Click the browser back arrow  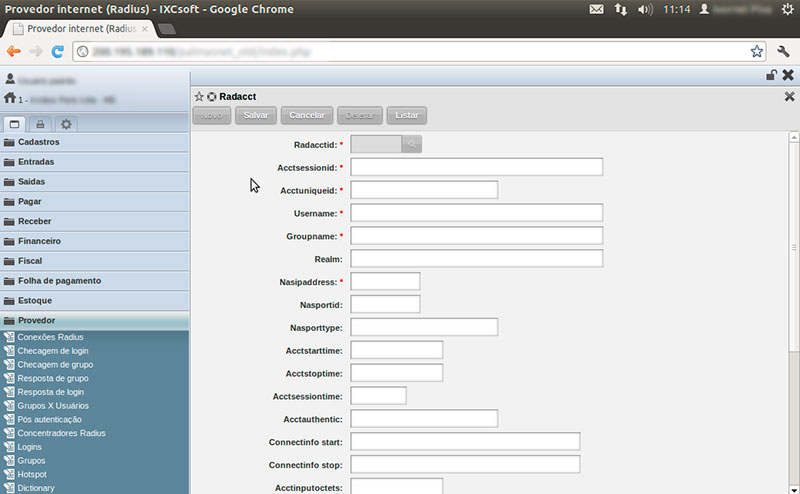pos(14,51)
